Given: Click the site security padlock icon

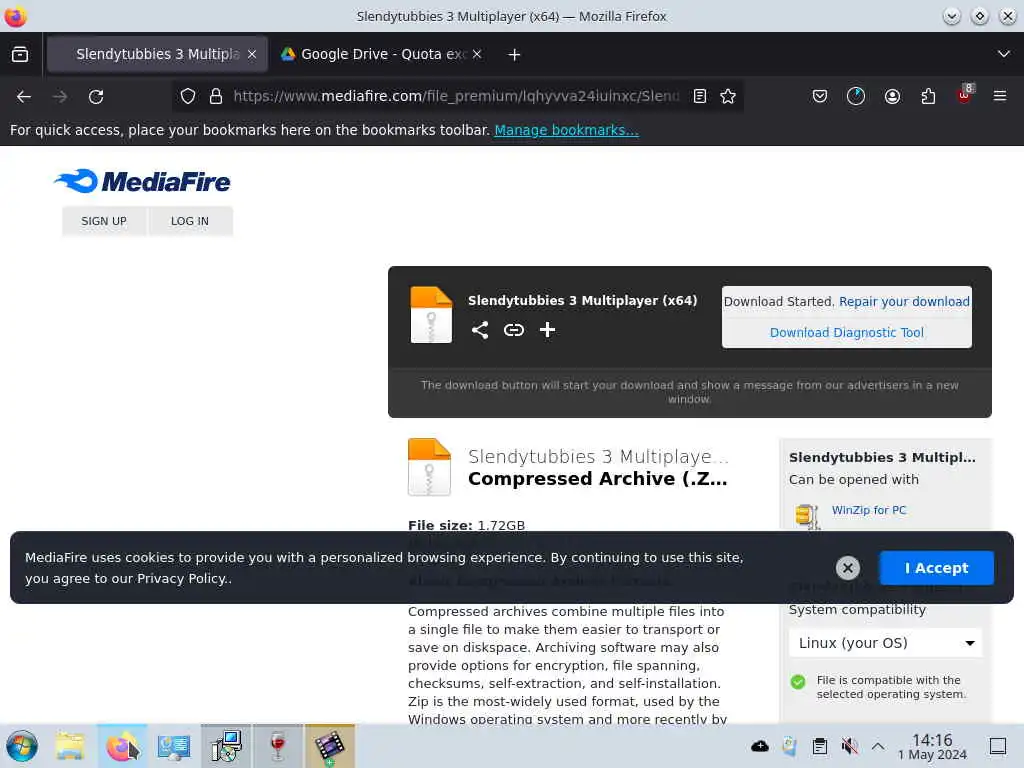Looking at the screenshot, I should (216, 97).
